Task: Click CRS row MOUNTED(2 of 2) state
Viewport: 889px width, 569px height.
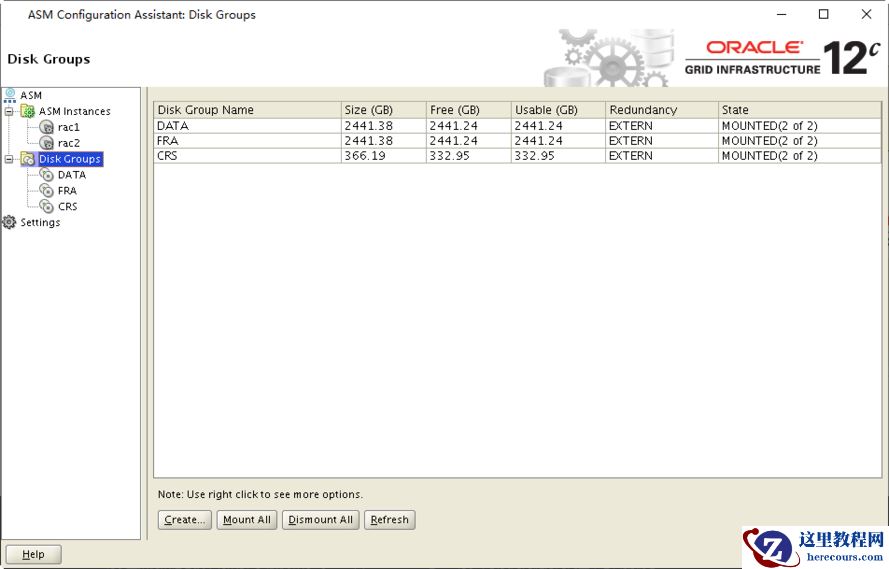Action: (799, 155)
